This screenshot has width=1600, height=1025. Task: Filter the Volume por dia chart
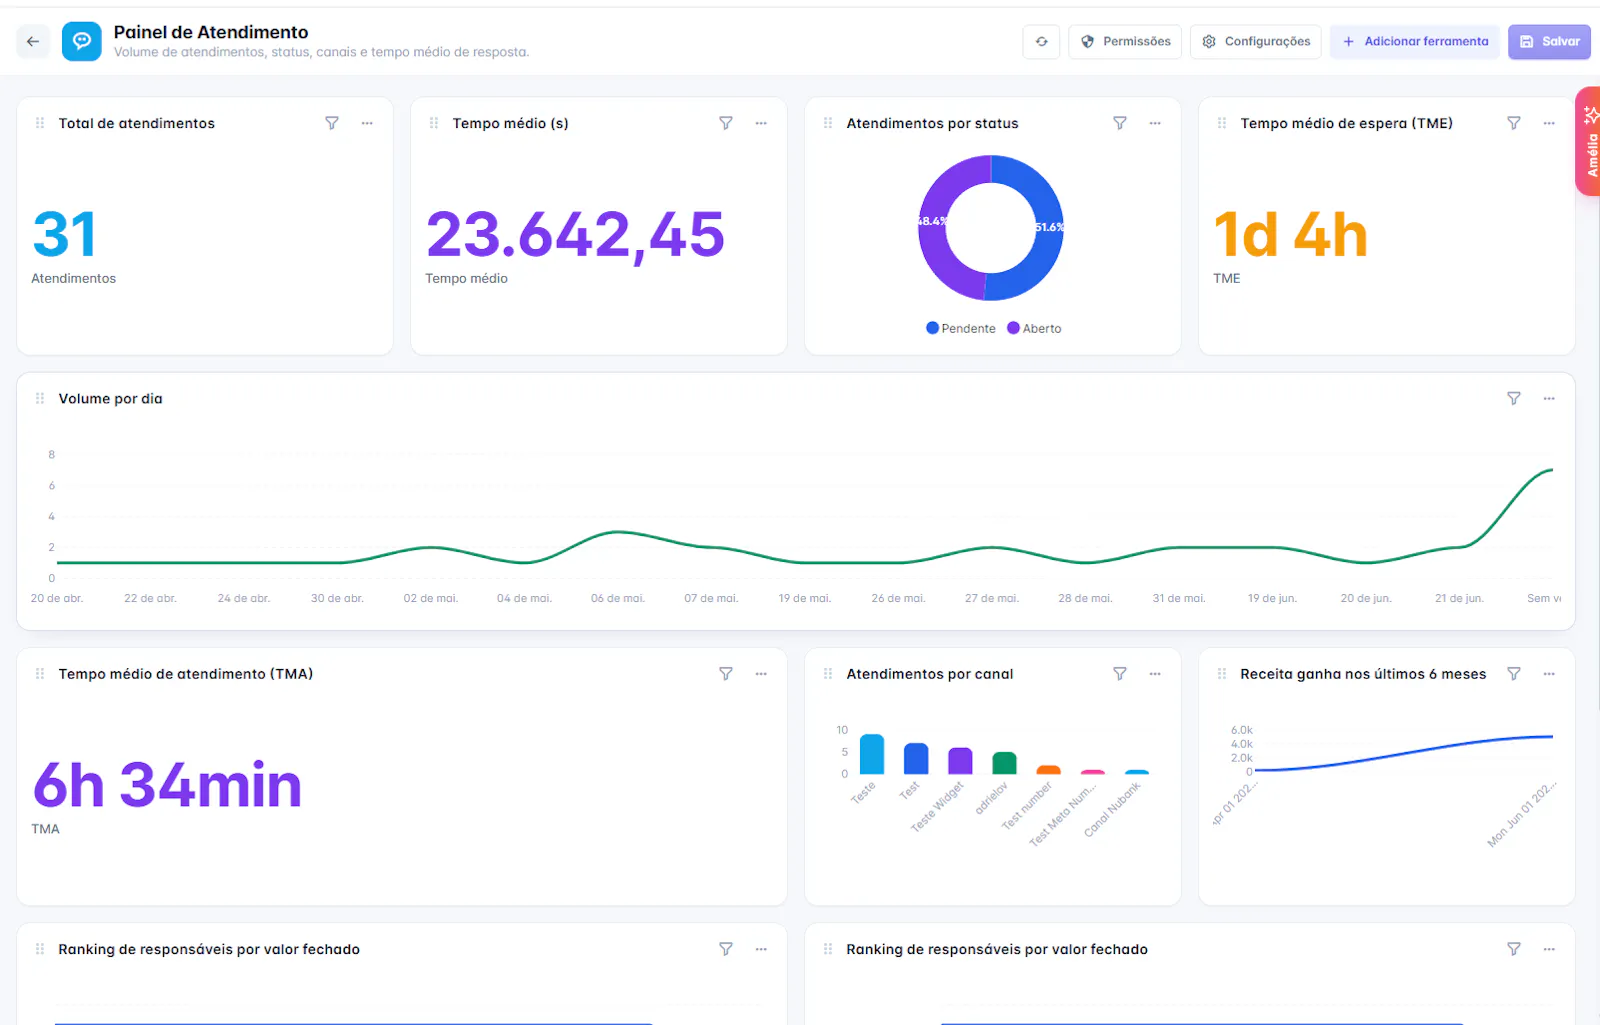(1514, 398)
